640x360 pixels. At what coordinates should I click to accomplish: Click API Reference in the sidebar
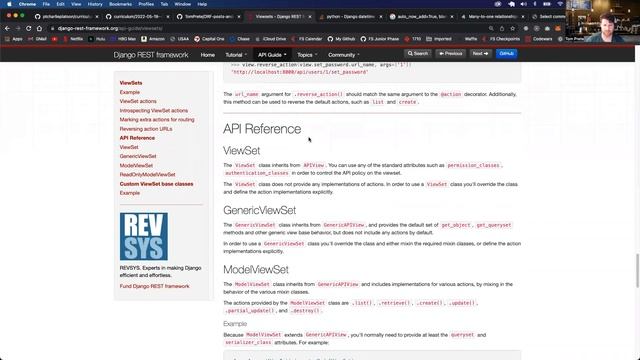pos(137,138)
